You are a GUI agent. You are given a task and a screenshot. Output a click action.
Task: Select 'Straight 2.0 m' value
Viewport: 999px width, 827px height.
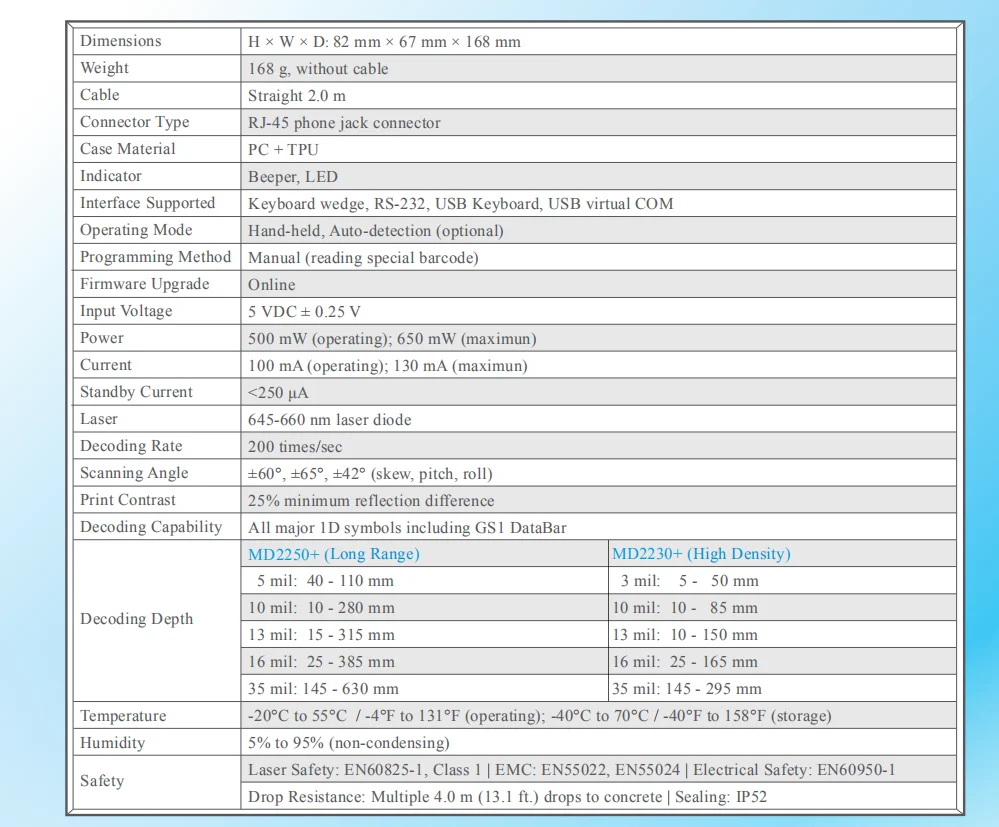point(297,96)
